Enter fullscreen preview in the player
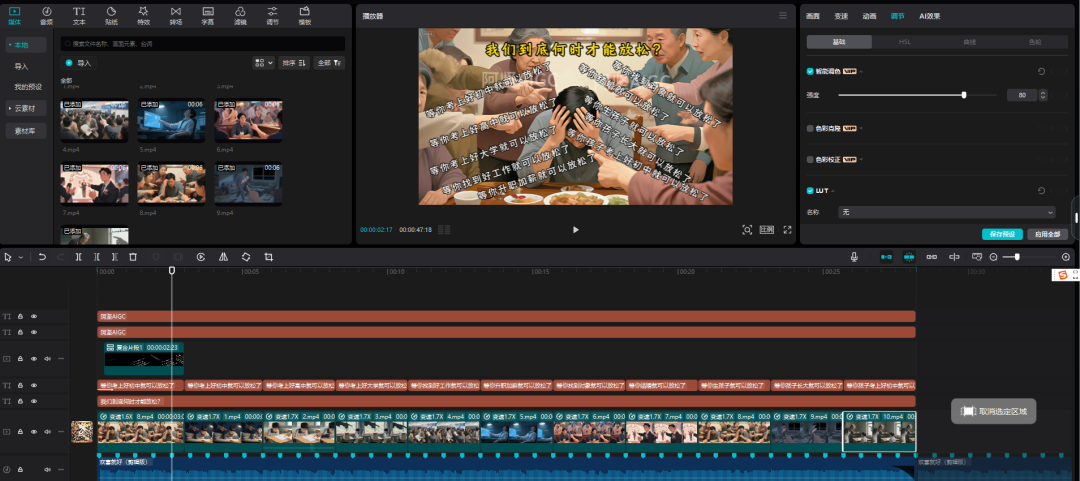 (787, 229)
